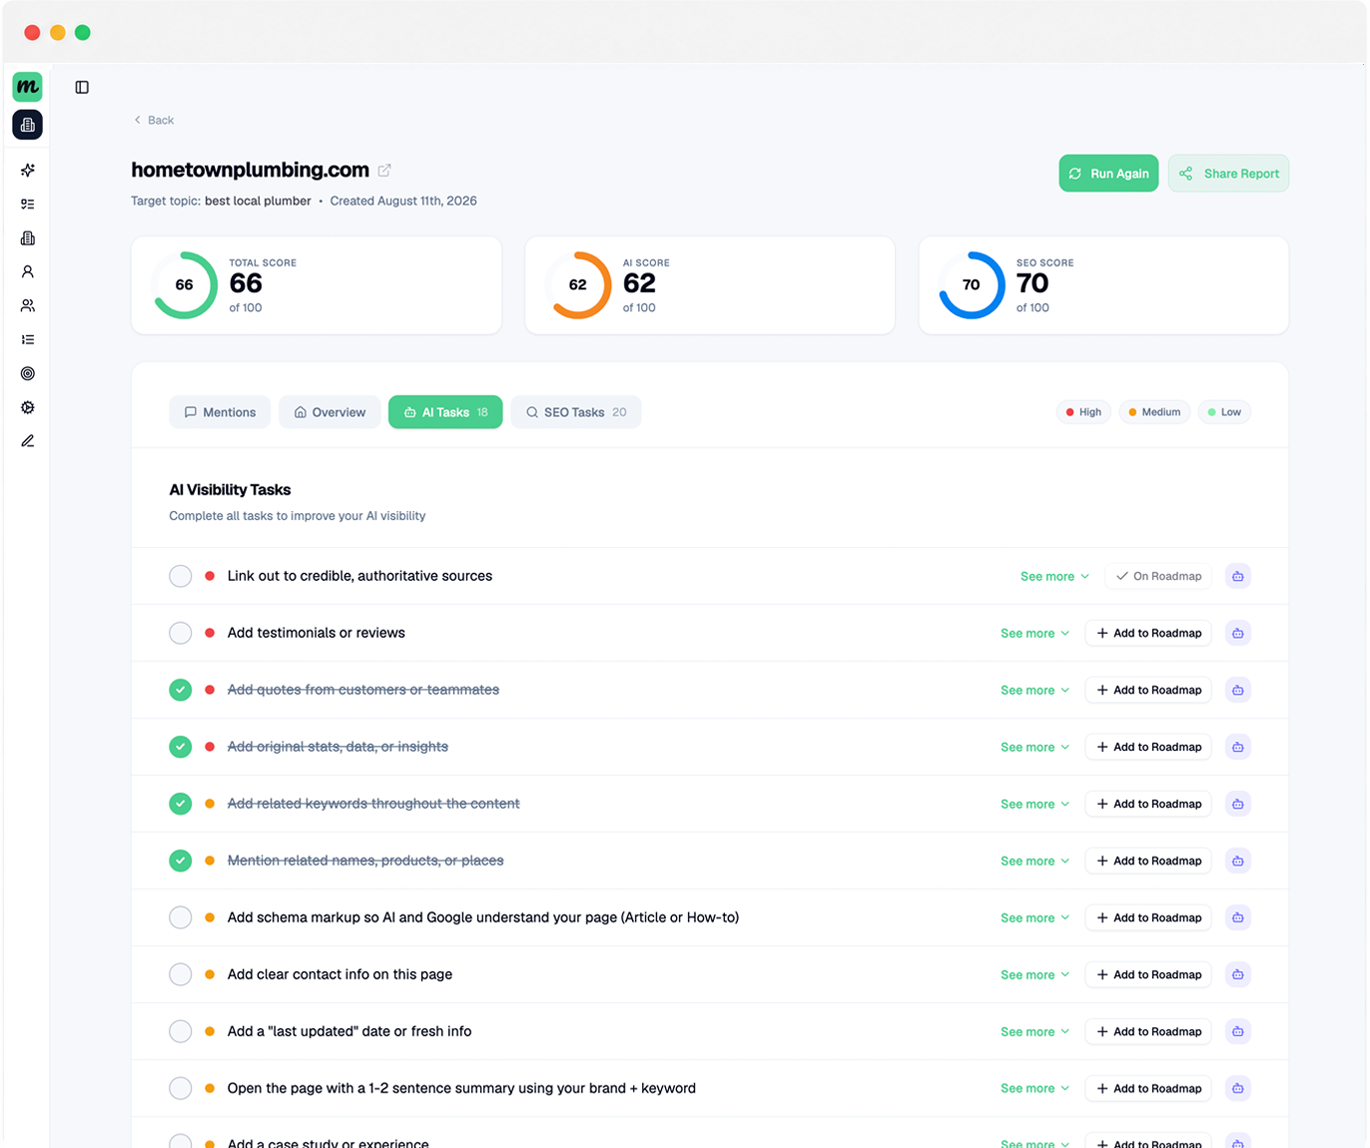Open the single person icon in sidebar
The height and width of the screenshot is (1148, 1370).
click(x=27, y=272)
